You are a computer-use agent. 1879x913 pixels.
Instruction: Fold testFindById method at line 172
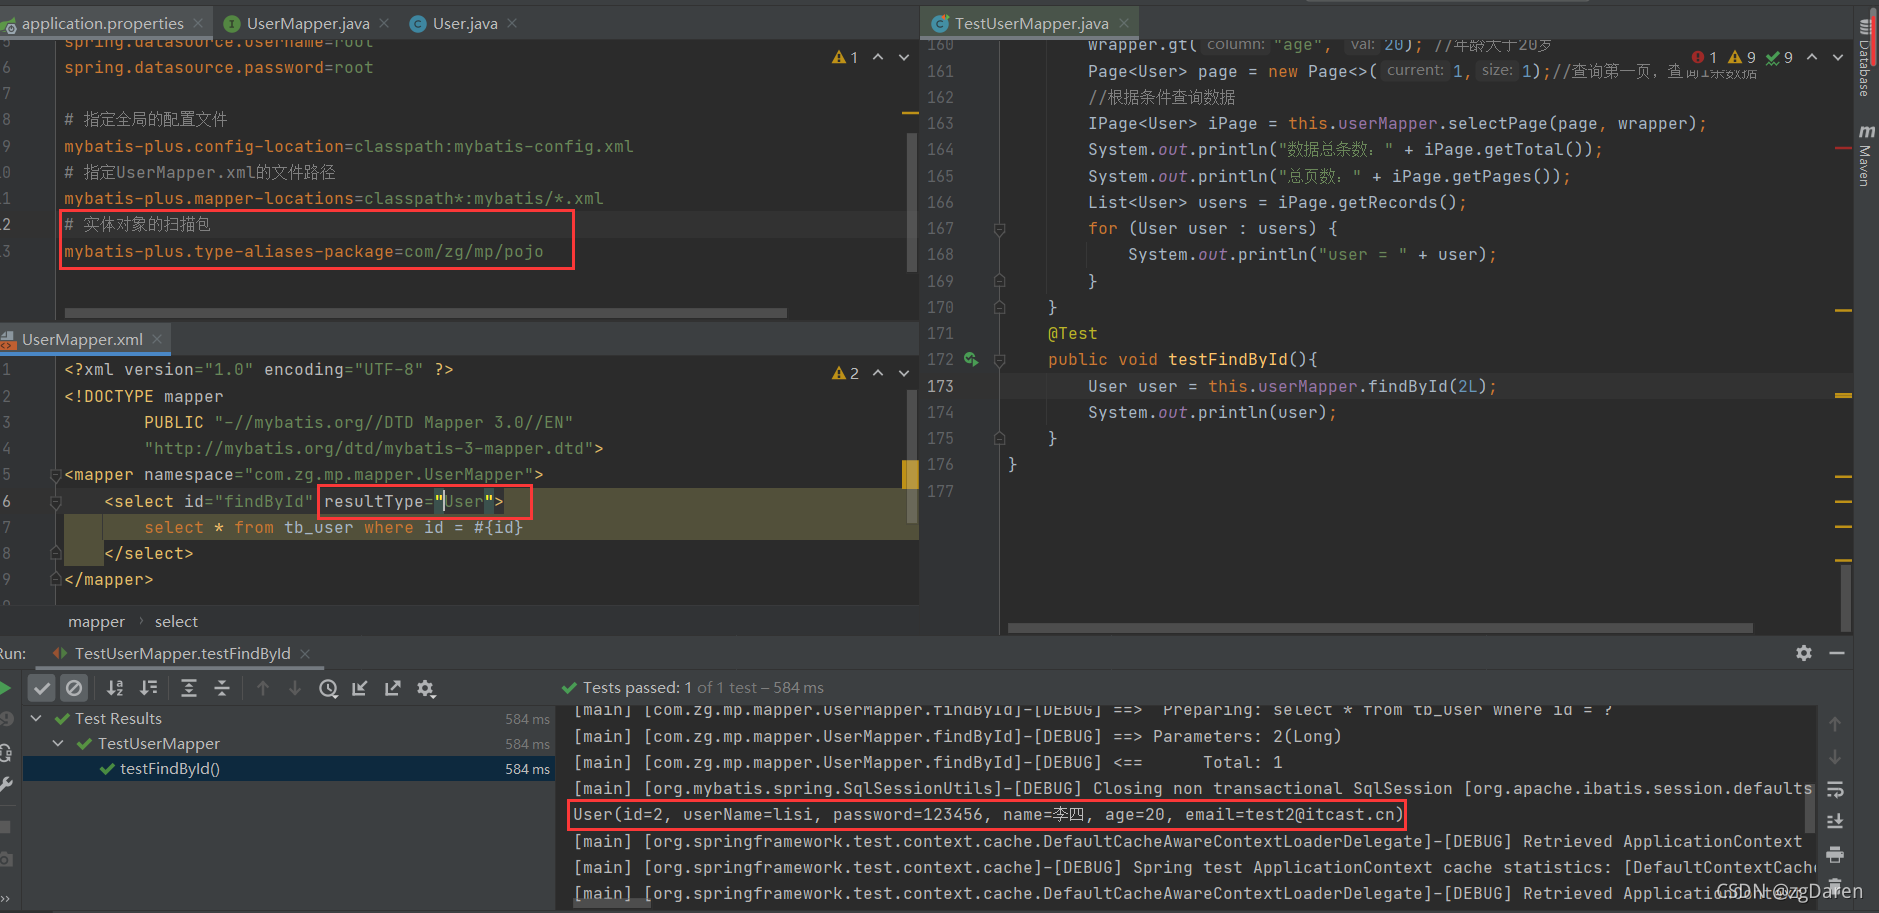pyautogui.click(x=999, y=360)
